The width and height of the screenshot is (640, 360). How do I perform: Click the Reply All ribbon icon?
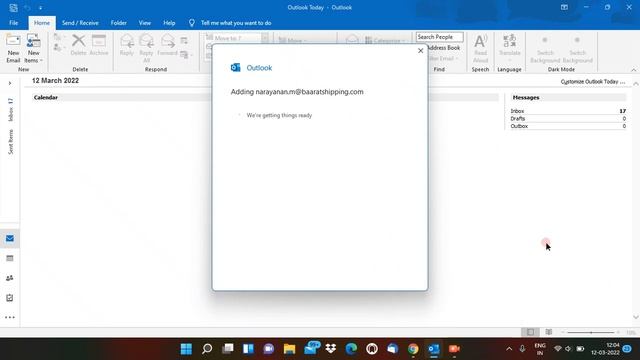[146, 48]
